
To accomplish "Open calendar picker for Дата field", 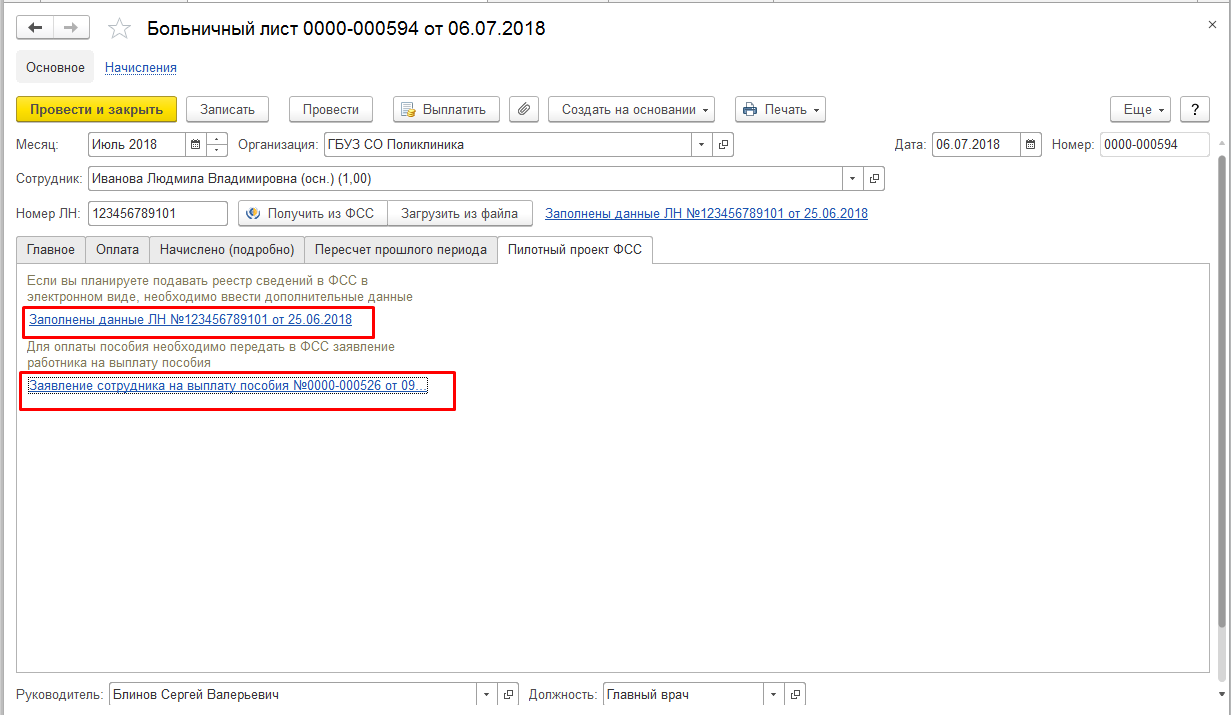I will 1031,145.
